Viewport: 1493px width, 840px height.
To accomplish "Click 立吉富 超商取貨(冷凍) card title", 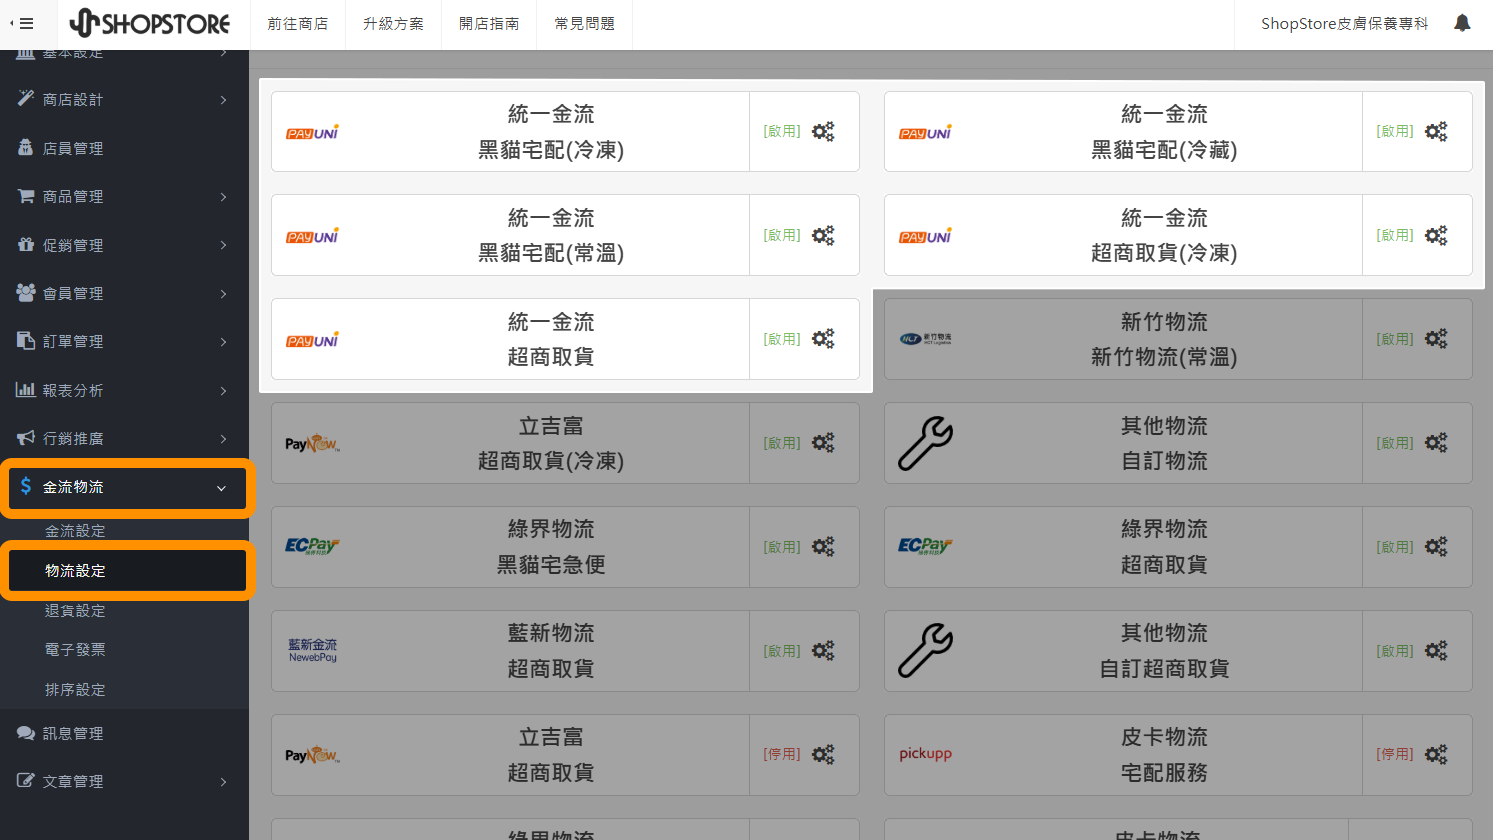I will 551,443.
